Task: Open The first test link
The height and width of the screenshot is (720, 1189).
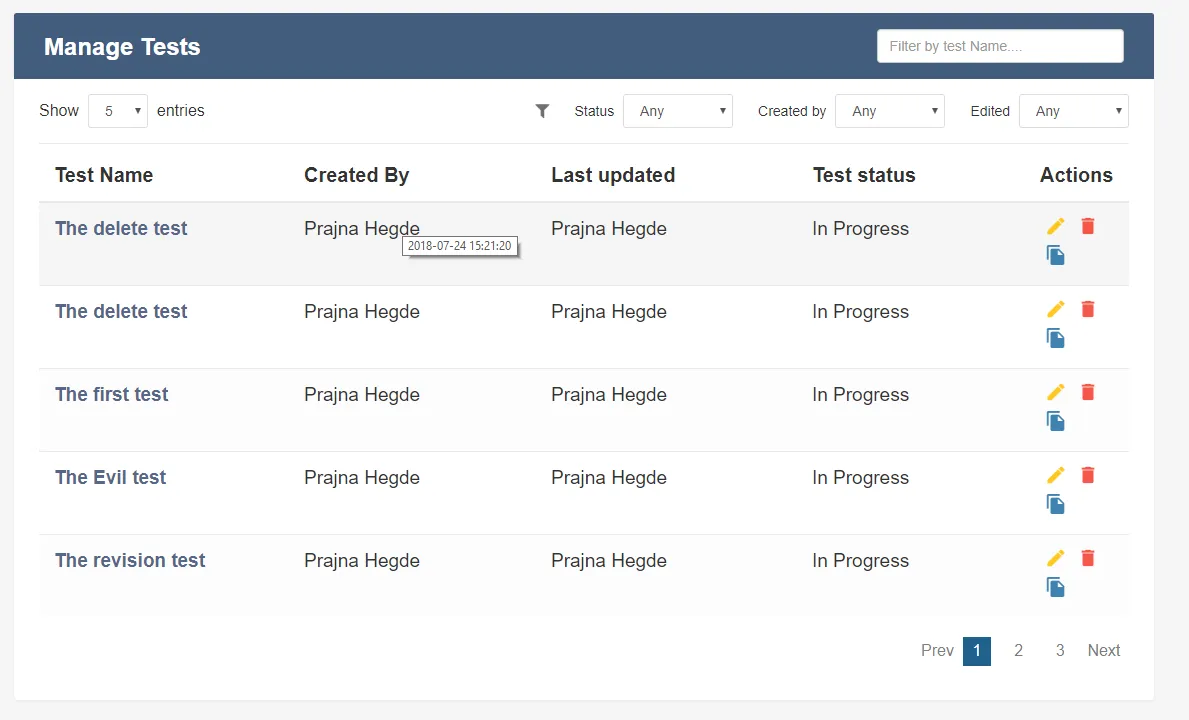Action: click(x=112, y=395)
